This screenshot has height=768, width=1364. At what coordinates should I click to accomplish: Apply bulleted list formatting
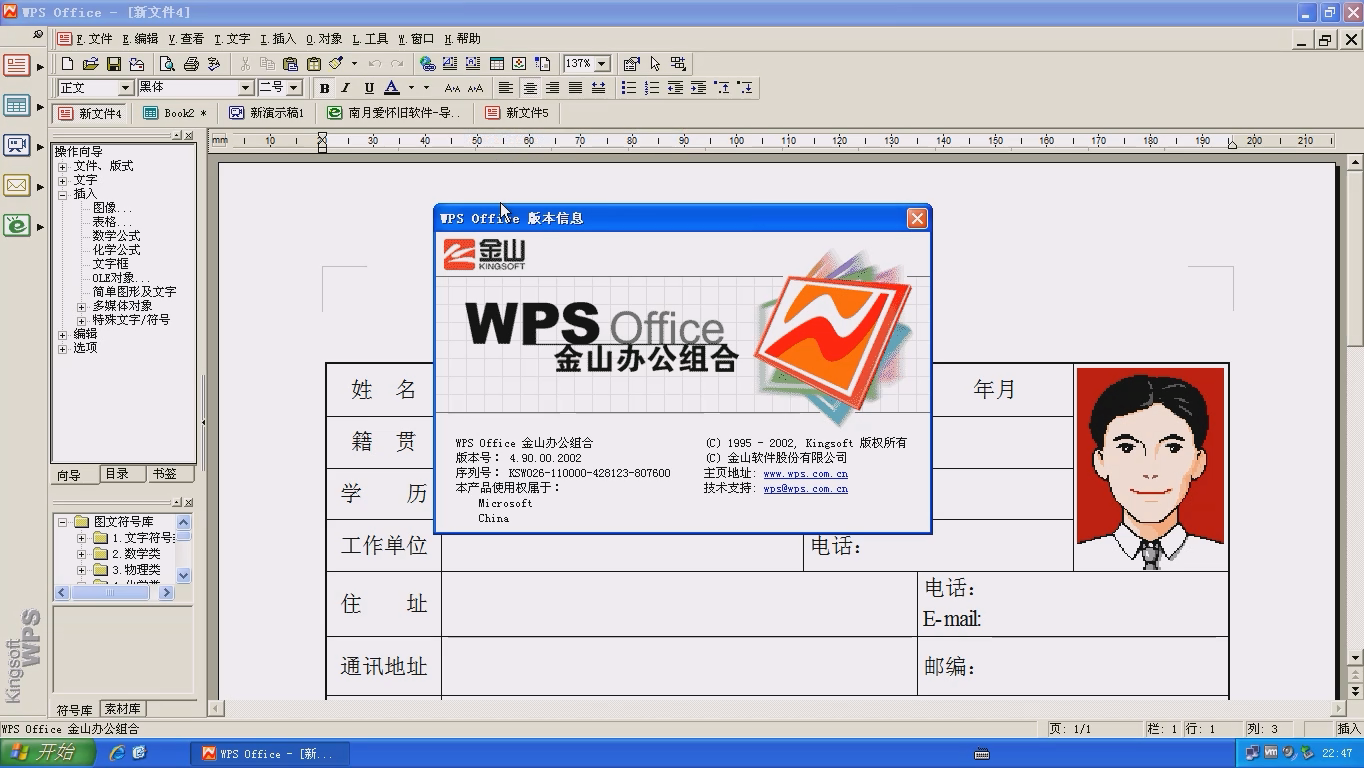pyautogui.click(x=629, y=88)
